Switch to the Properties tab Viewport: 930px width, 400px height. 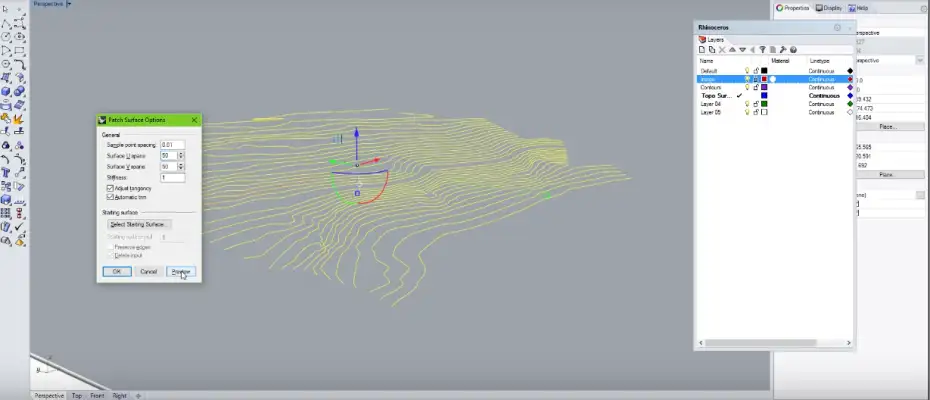coord(793,8)
